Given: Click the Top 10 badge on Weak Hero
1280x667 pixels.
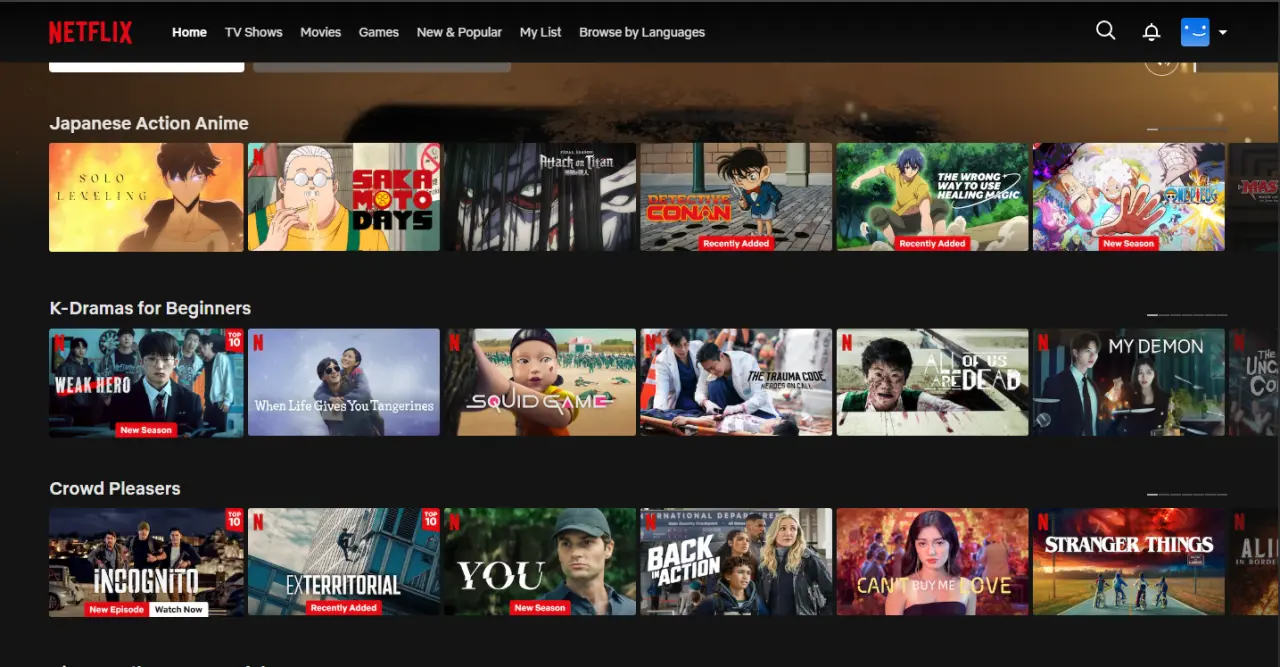Looking at the screenshot, I should [x=234, y=339].
